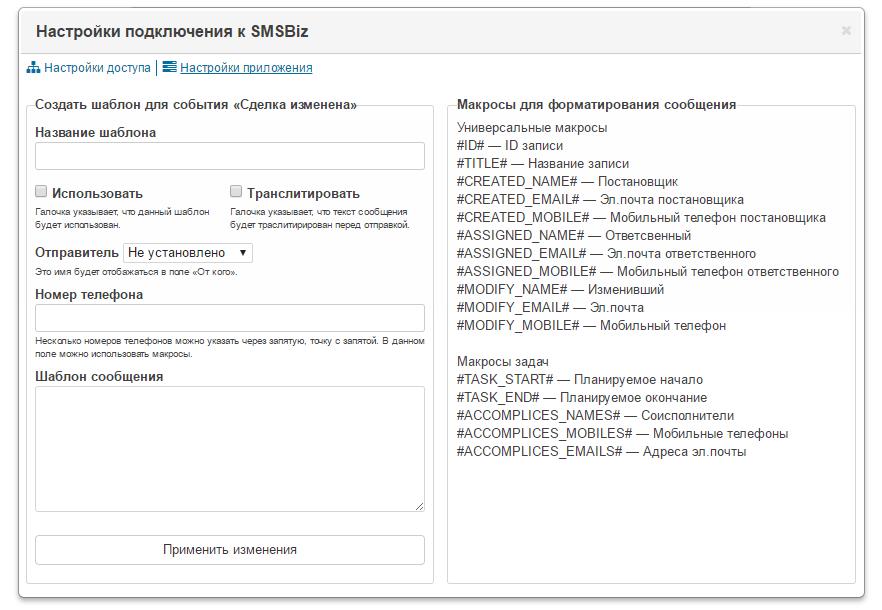Open the Настройки приложения link
Screen dimensions: 882x610
pos(246,68)
